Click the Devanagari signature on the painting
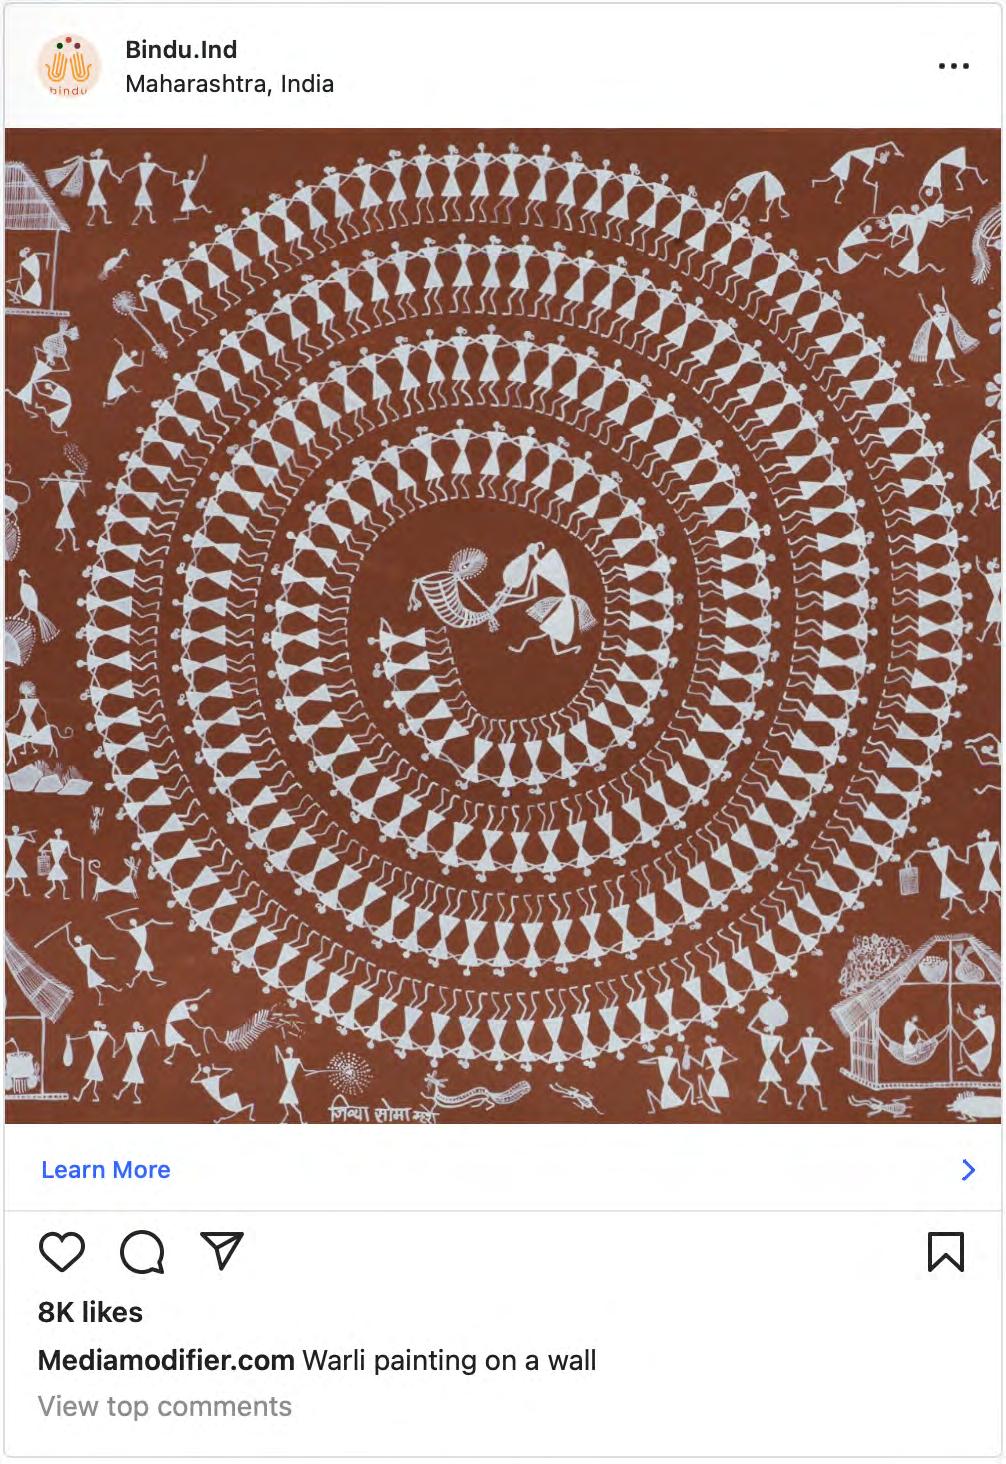This screenshot has height=1464, width=1006. point(384,1111)
